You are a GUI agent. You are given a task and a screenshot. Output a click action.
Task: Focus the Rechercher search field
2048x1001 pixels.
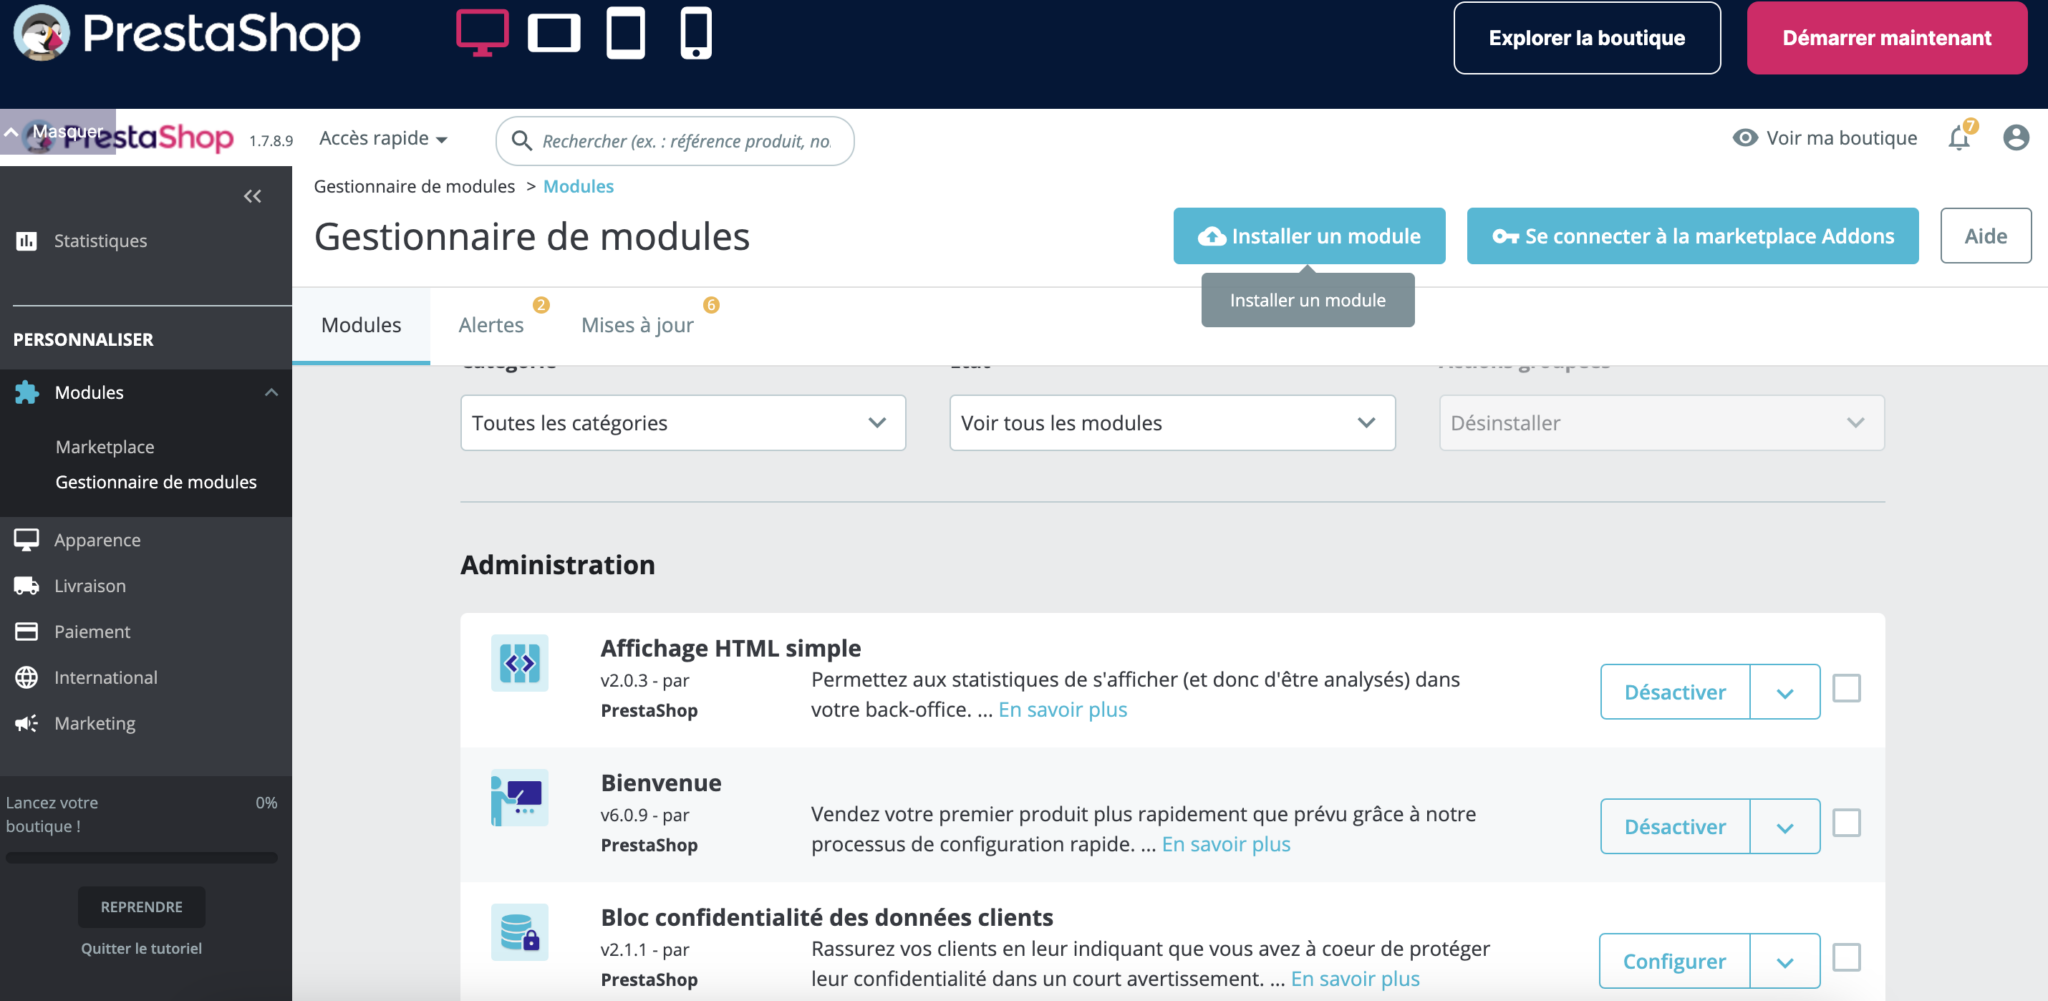point(686,141)
